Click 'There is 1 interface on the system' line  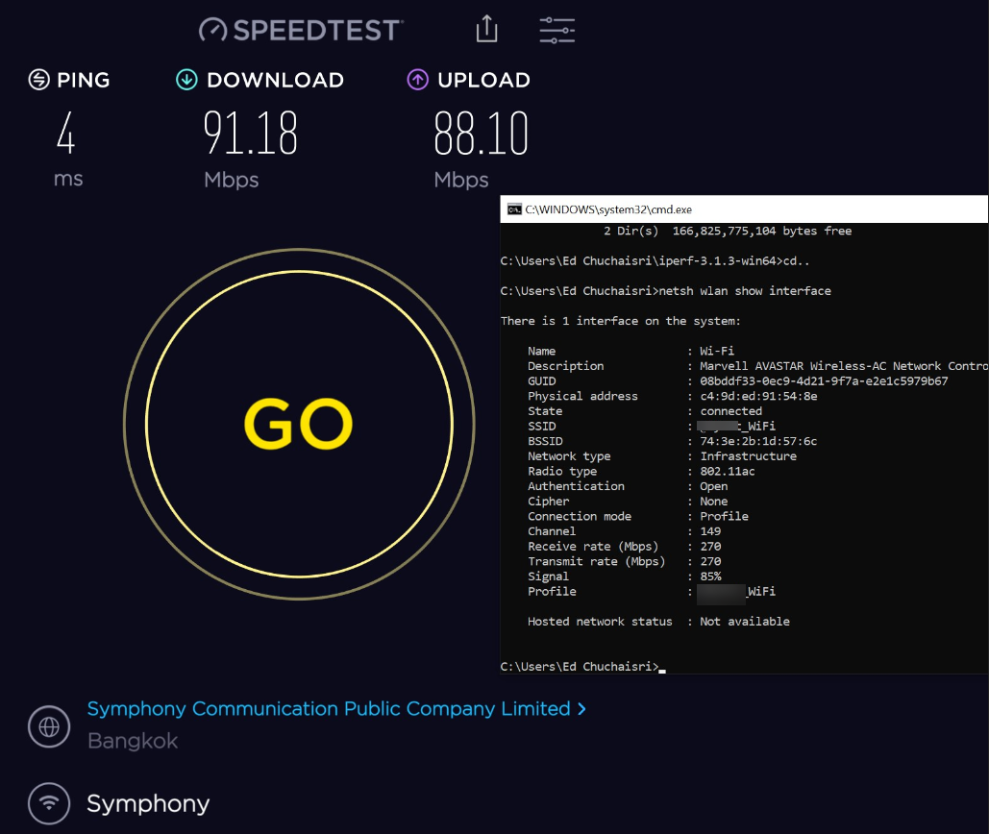point(620,321)
